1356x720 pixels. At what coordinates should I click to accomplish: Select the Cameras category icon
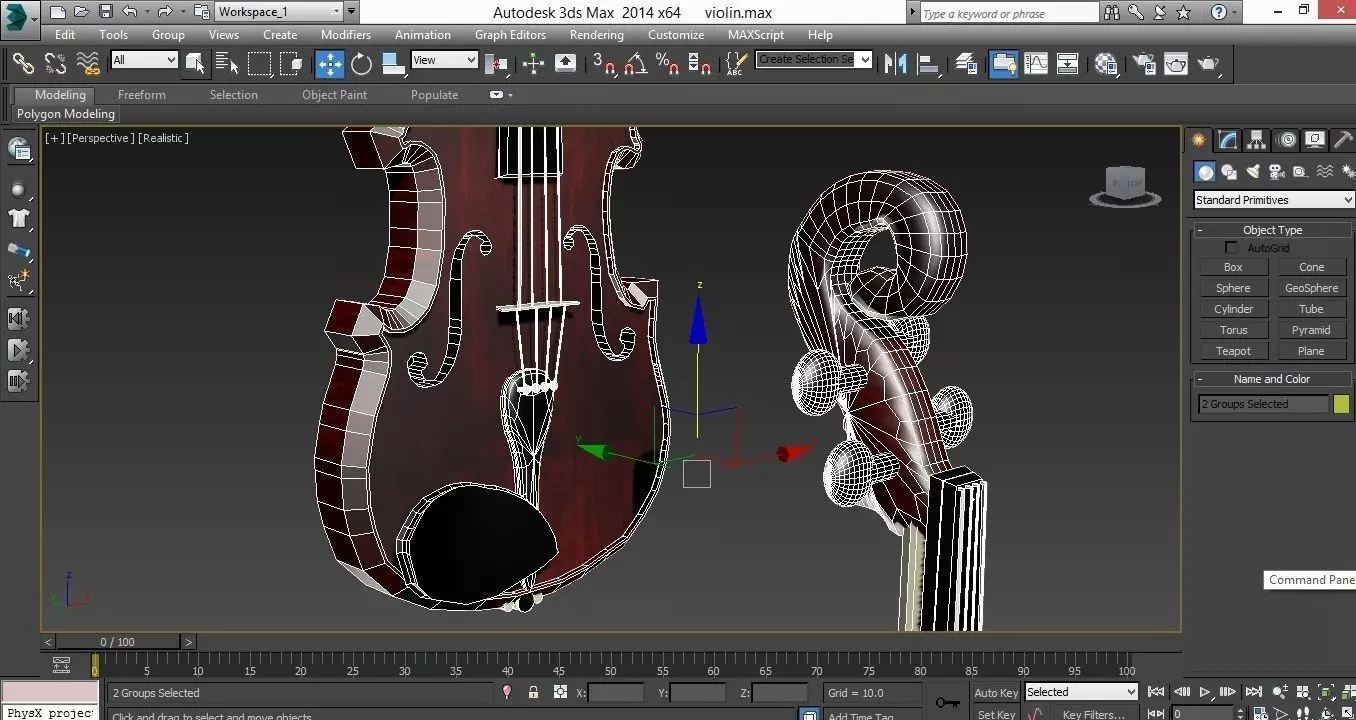coord(1277,172)
